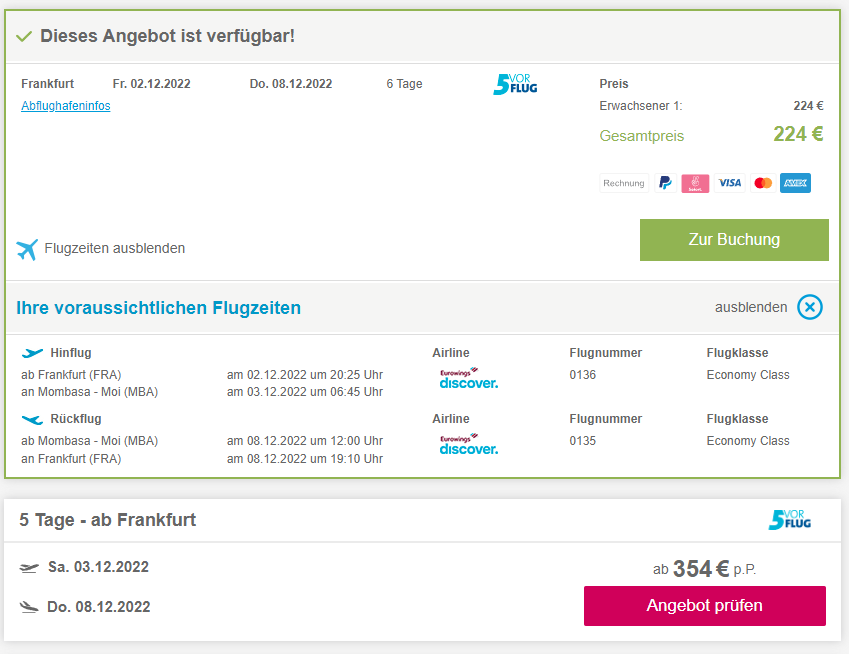The height and width of the screenshot is (654, 849).
Task: Click the green checkmark availability icon
Action: pyautogui.click(x=24, y=37)
